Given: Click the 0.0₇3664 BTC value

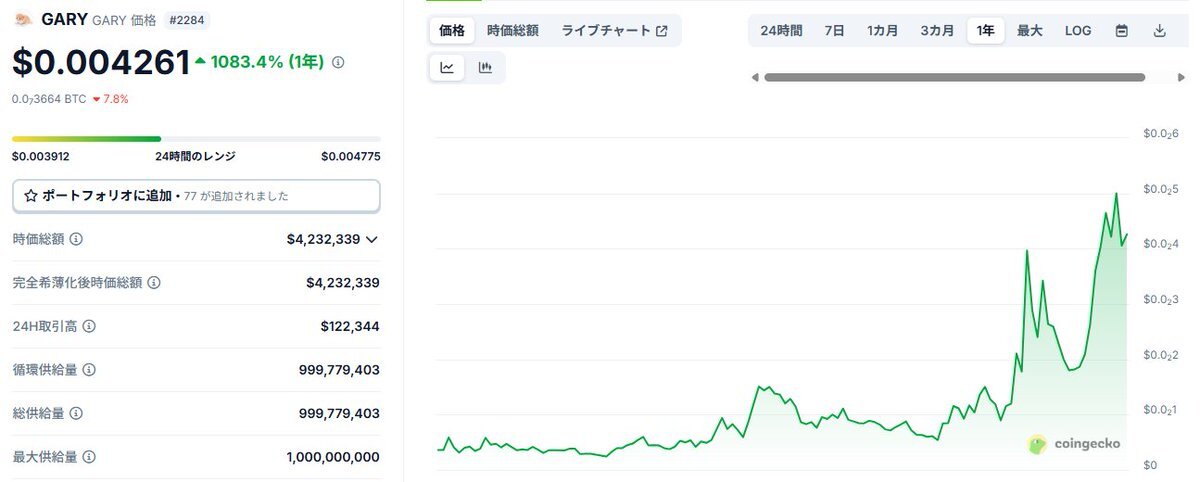Looking at the screenshot, I should point(49,99).
